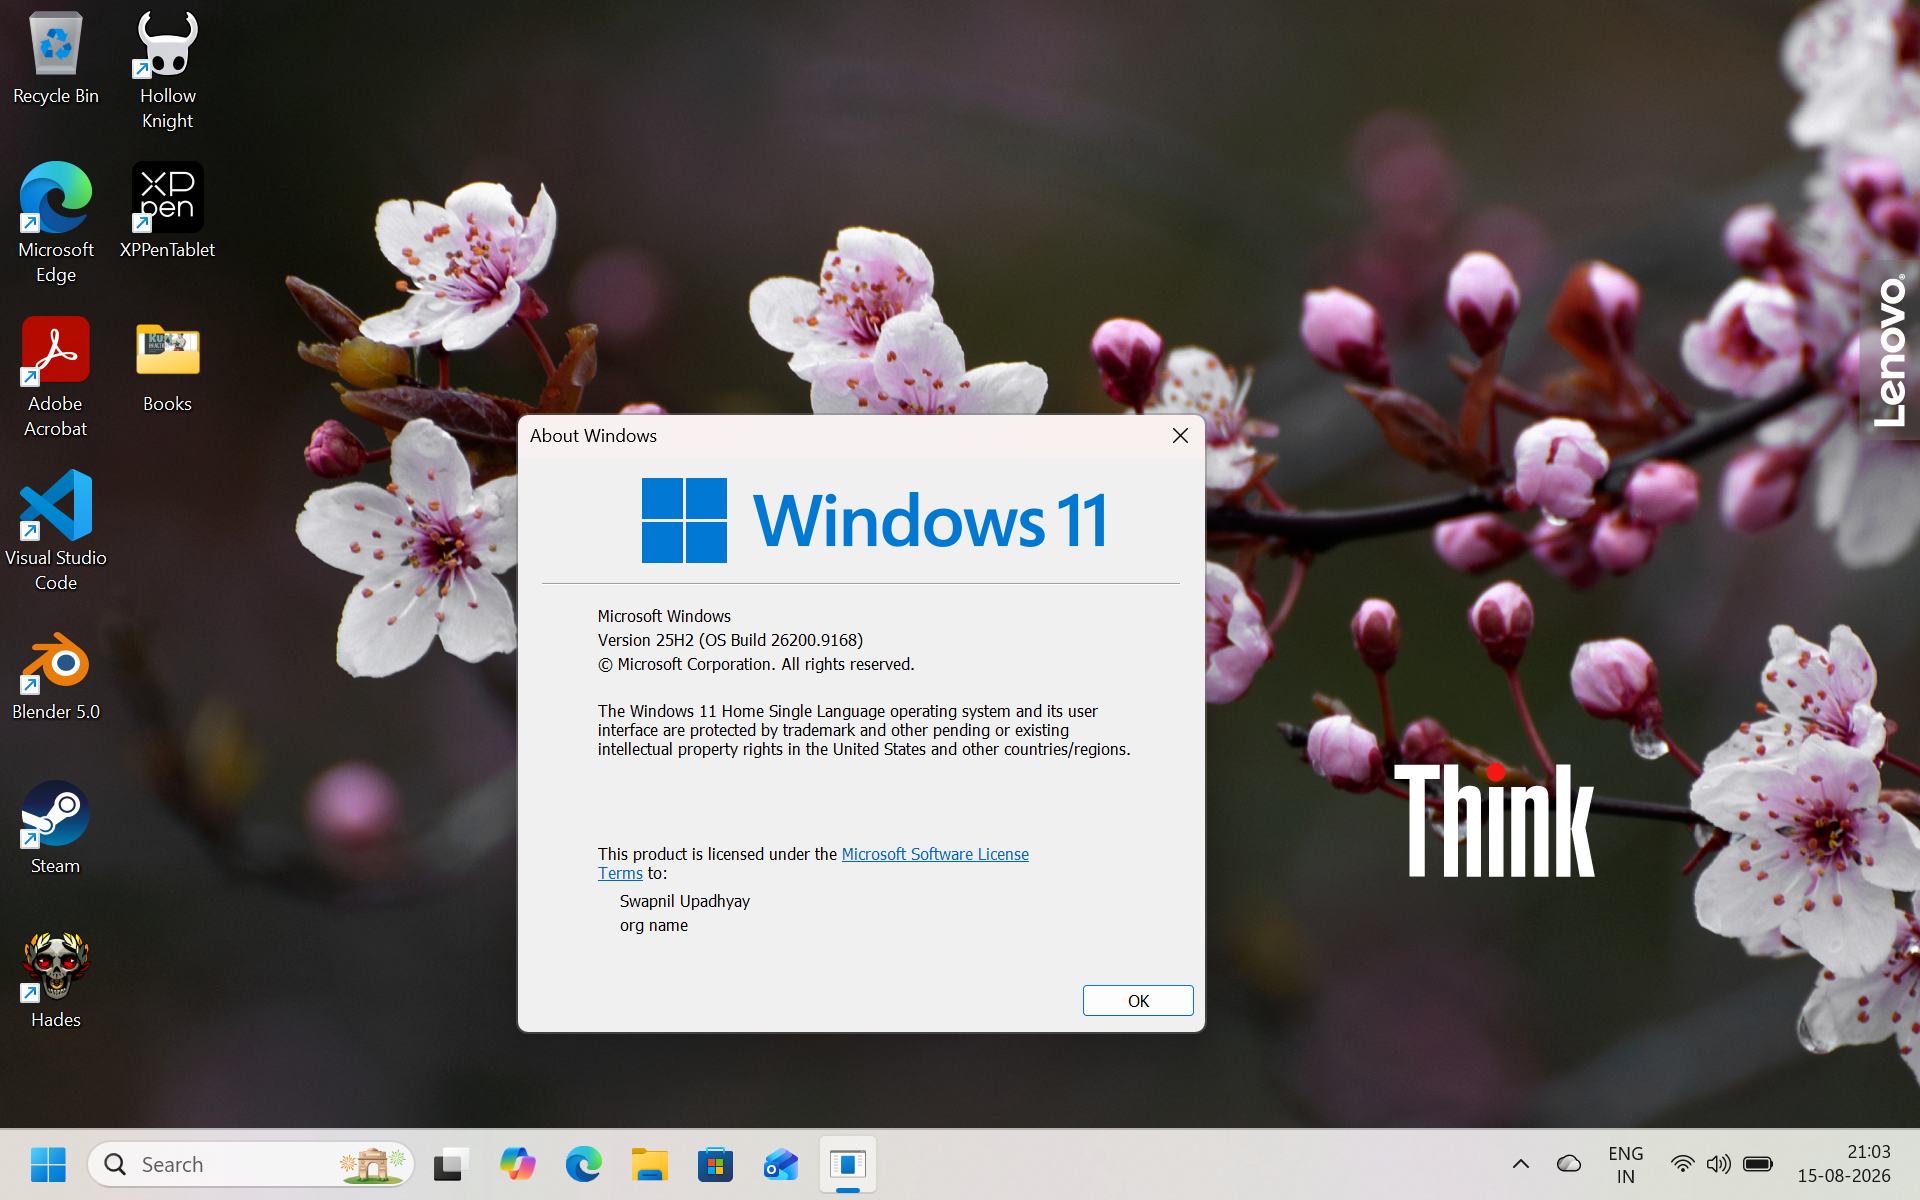Screen dimensions: 1920x1200
Task: Open the clock and date panel
Action: [1844, 1164]
